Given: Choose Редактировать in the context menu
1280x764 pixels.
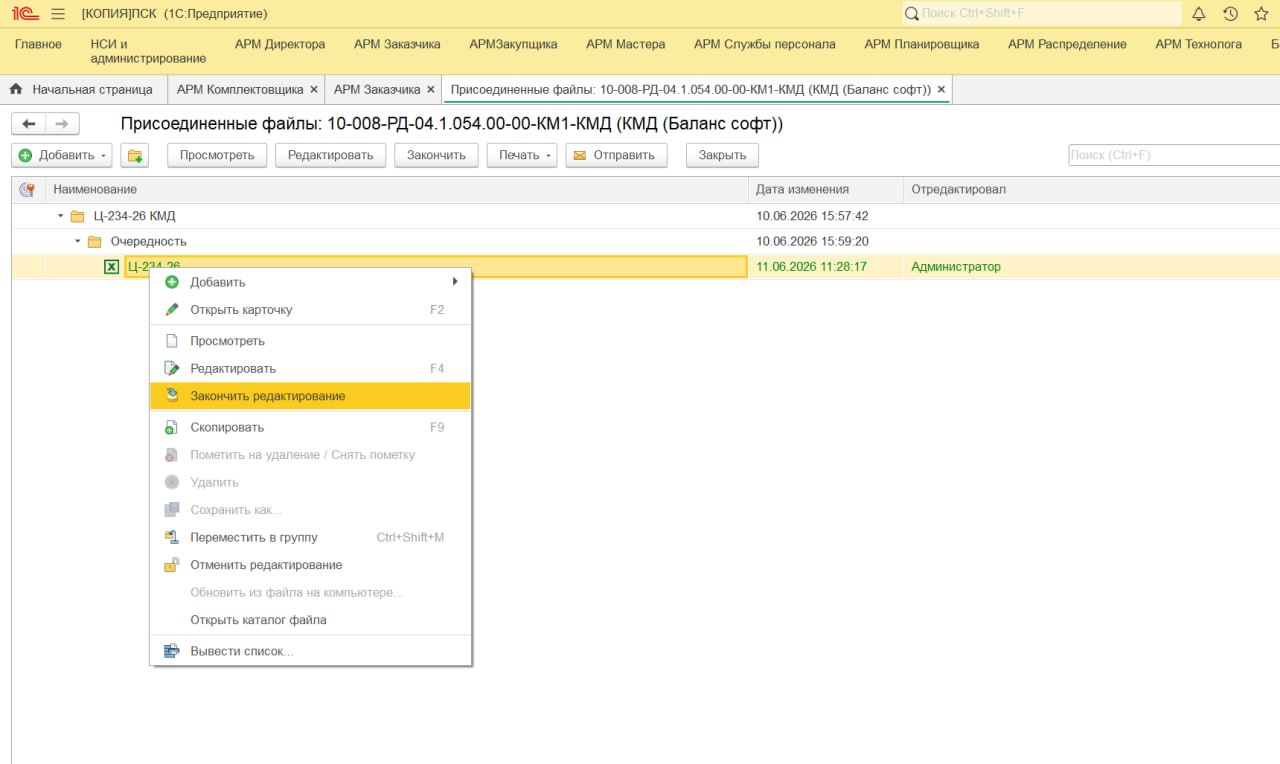Looking at the screenshot, I should 310,368.
